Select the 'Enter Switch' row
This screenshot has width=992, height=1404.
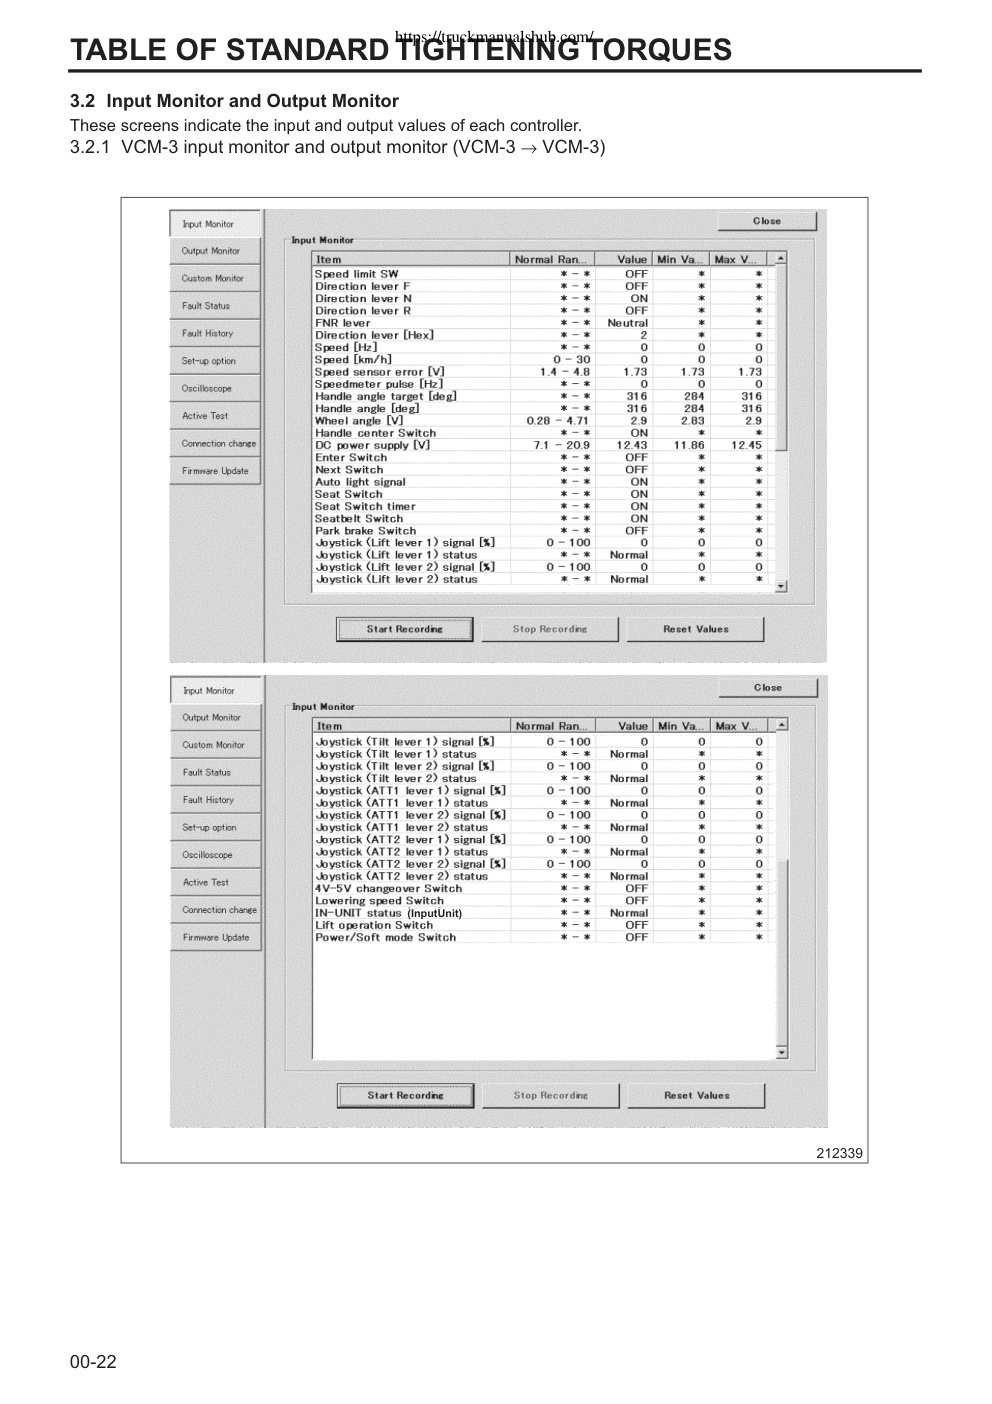(x=543, y=457)
